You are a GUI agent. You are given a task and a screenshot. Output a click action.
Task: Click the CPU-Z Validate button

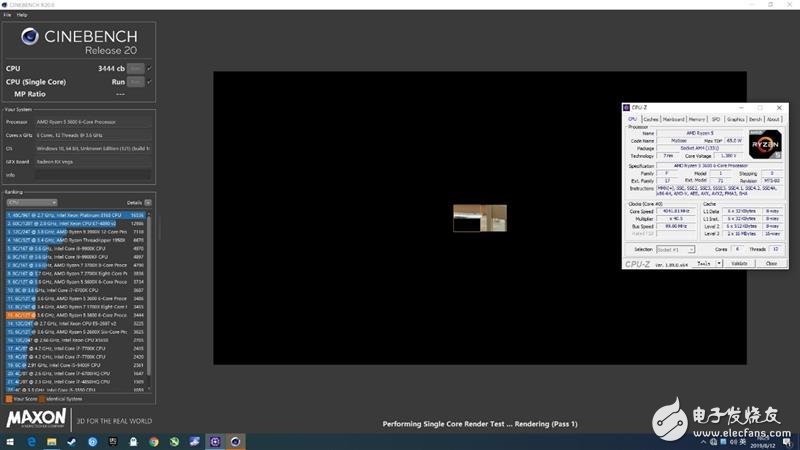[x=739, y=263]
